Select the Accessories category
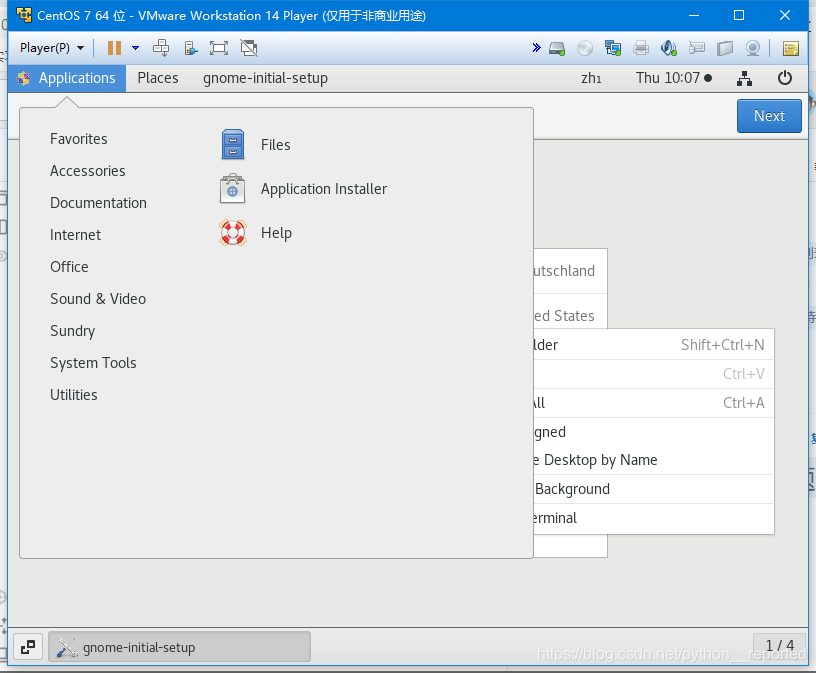The width and height of the screenshot is (816, 673). click(87, 171)
